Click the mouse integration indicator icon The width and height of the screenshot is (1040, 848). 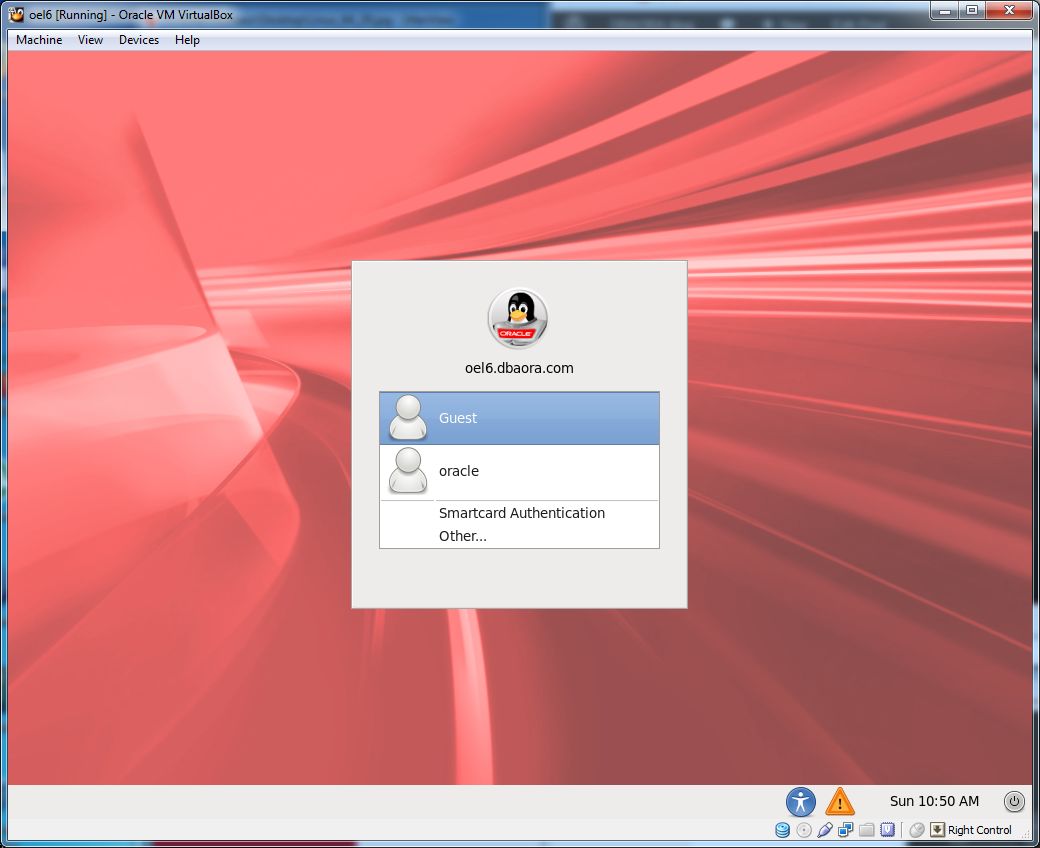[x=917, y=829]
